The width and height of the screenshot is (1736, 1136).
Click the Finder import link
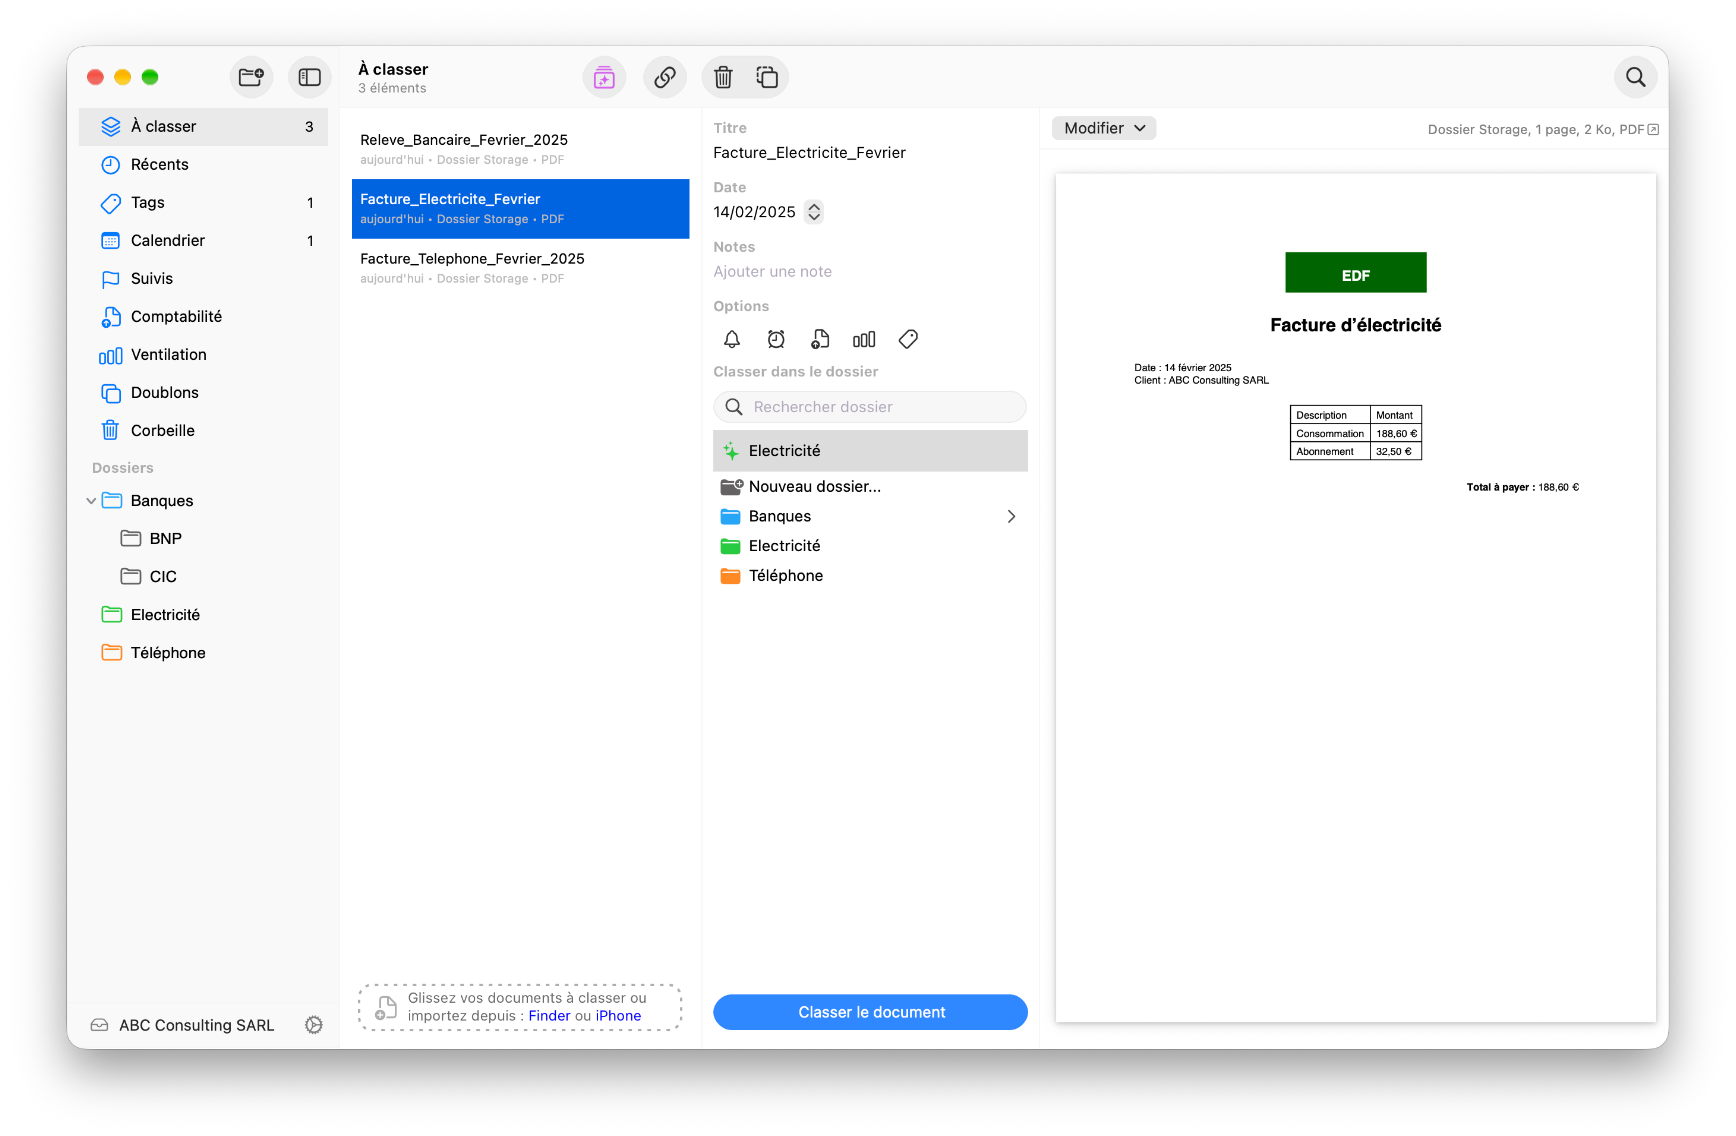click(x=549, y=1016)
